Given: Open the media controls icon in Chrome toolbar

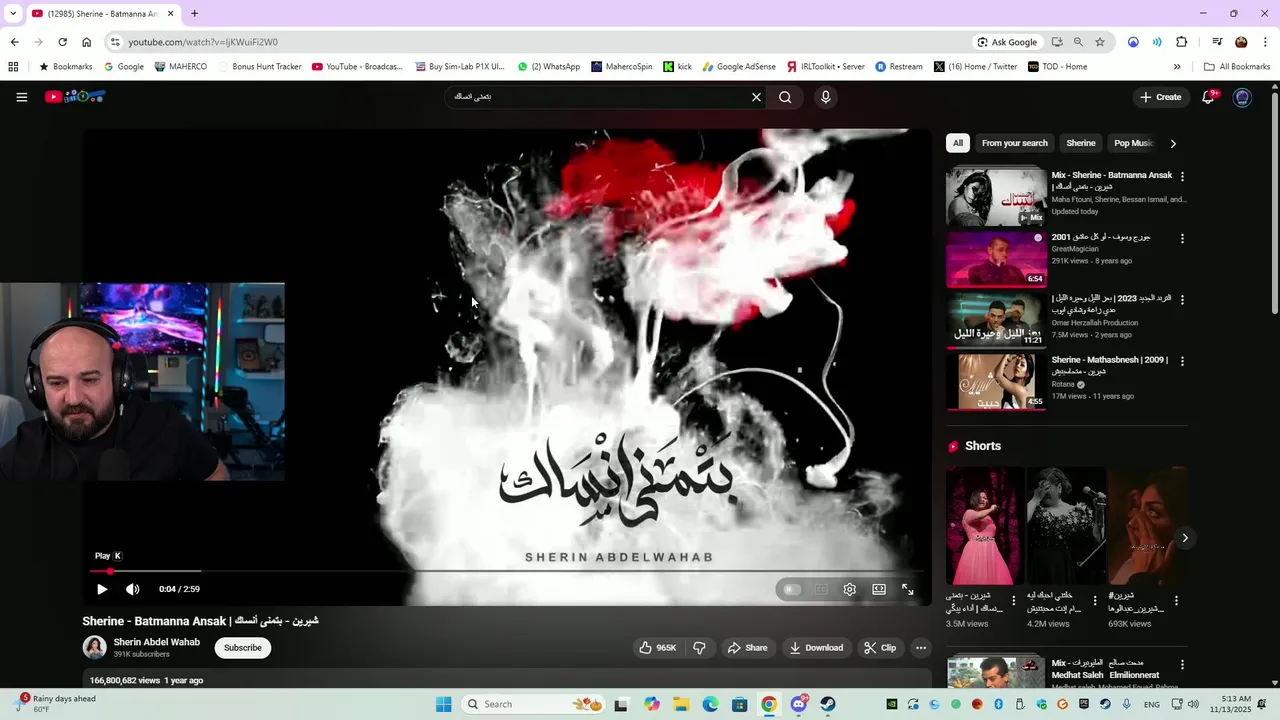Looking at the screenshot, I should pyautogui.click(x=1217, y=42).
